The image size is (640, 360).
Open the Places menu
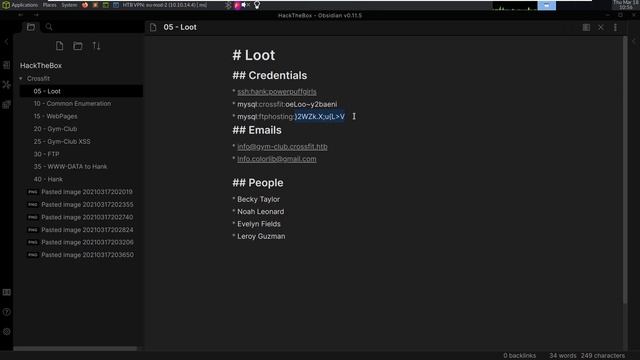coord(49,5)
